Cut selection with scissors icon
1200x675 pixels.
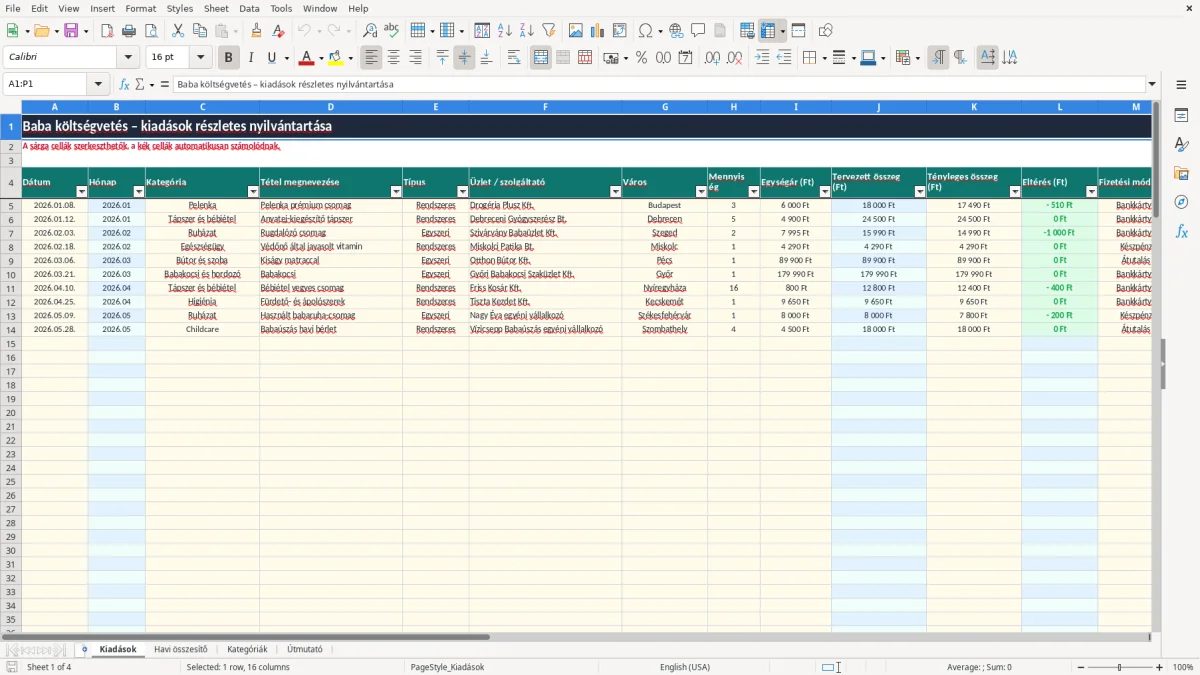click(177, 31)
